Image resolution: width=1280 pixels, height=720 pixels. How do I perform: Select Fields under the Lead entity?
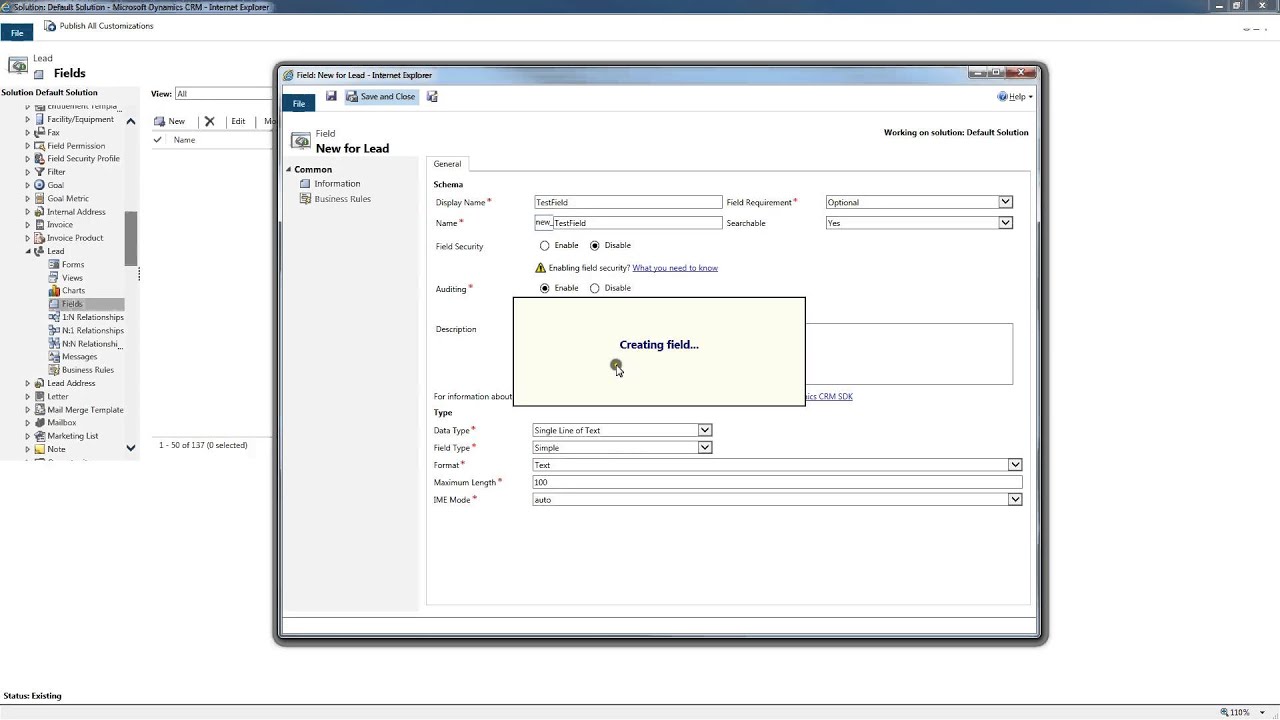click(x=72, y=304)
